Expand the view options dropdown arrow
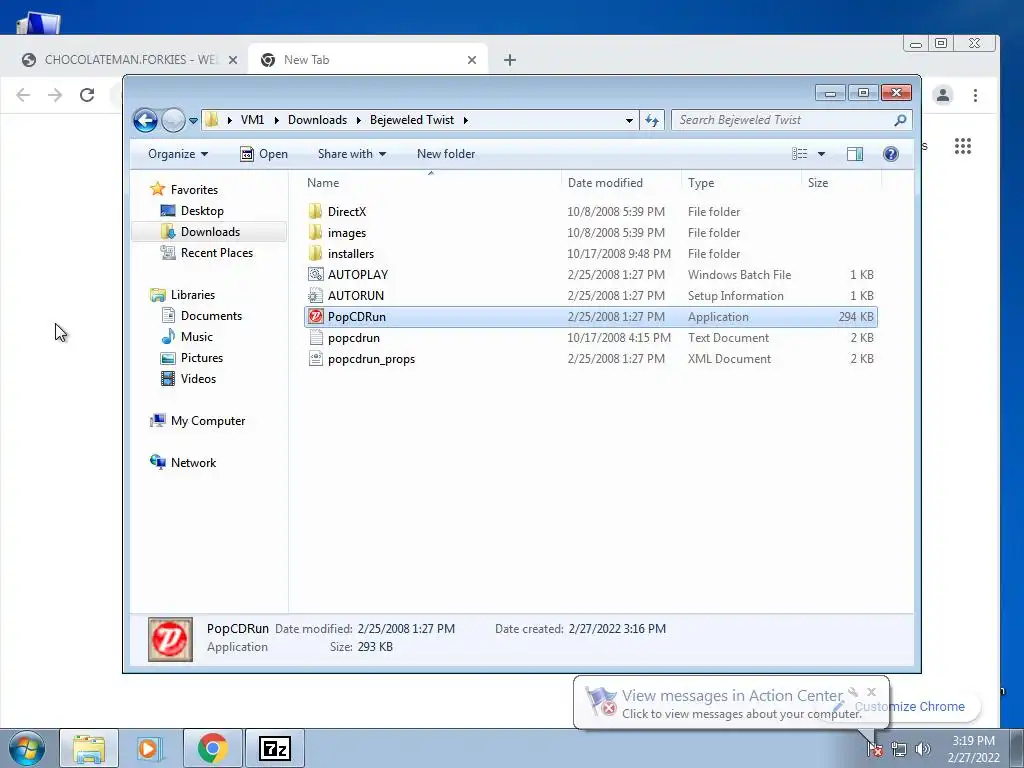This screenshot has width=1024, height=768. pyautogui.click(x=822, y=154)
